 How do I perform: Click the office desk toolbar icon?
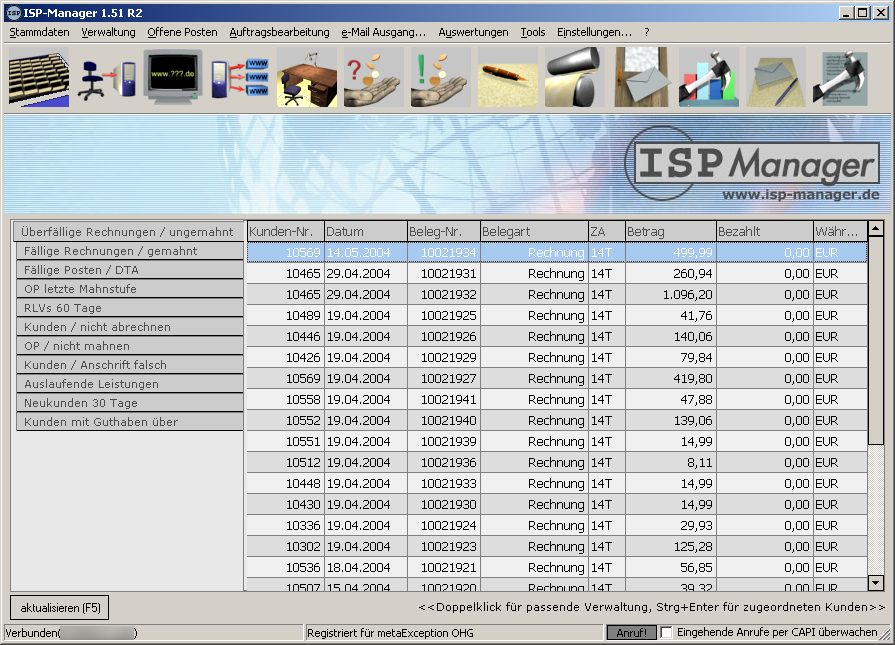click(307, 78)
